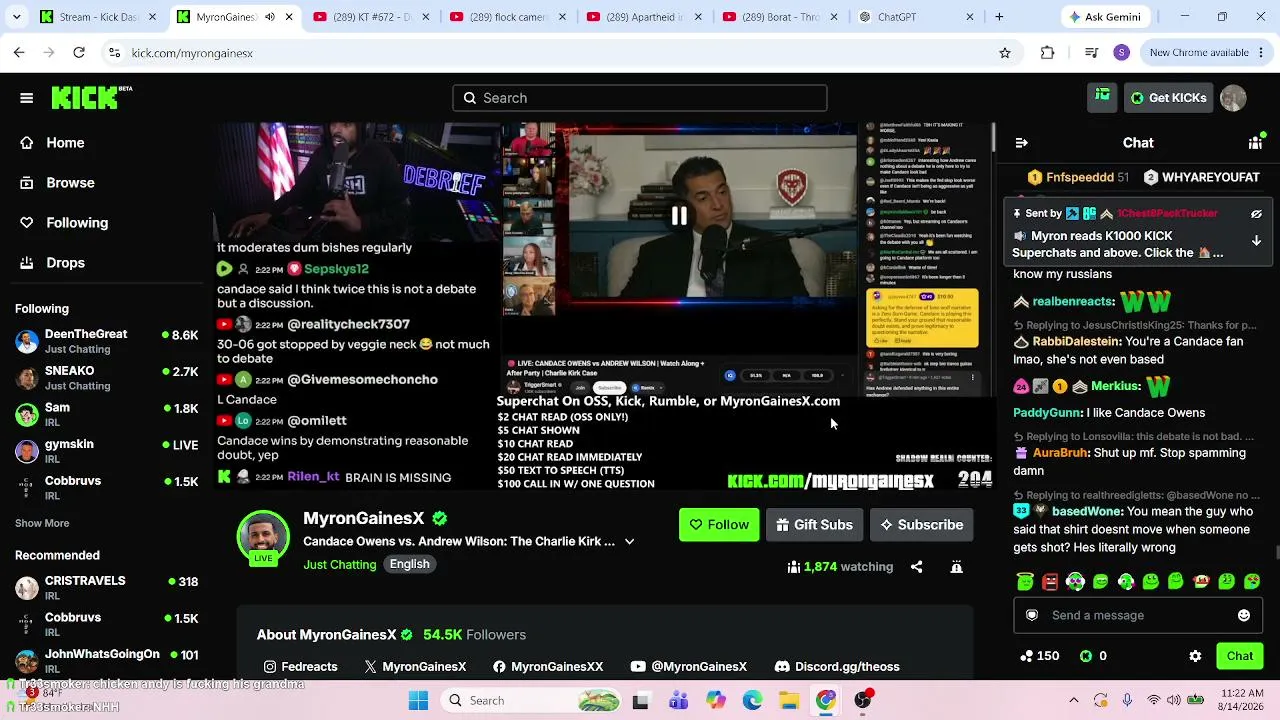
Task: Open gymskin channel in Following list
Action: coord(107,451)
